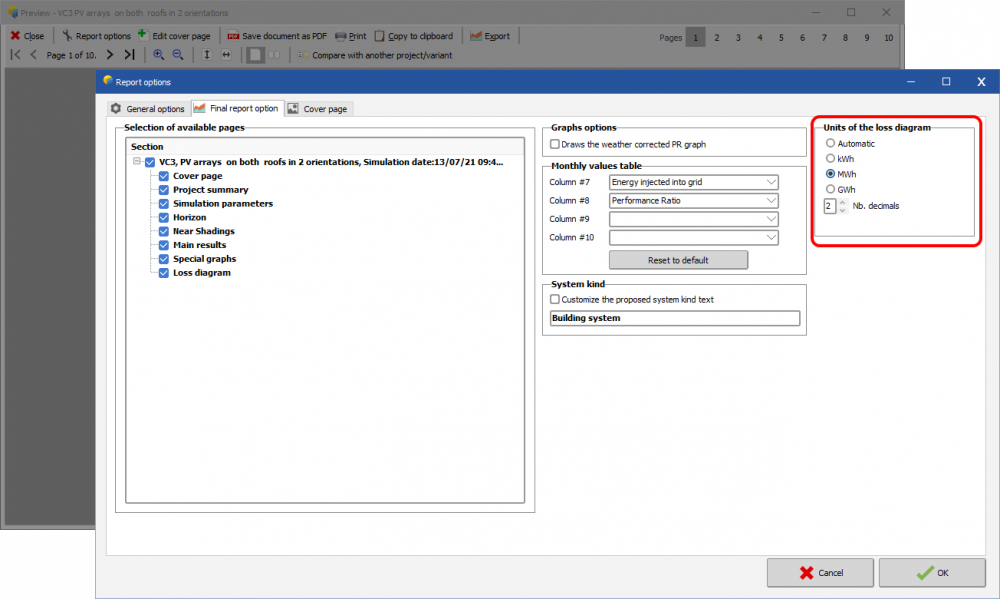Click the zoom out magnifier icon
1000x599 pixels.
(x=178, y=55)
